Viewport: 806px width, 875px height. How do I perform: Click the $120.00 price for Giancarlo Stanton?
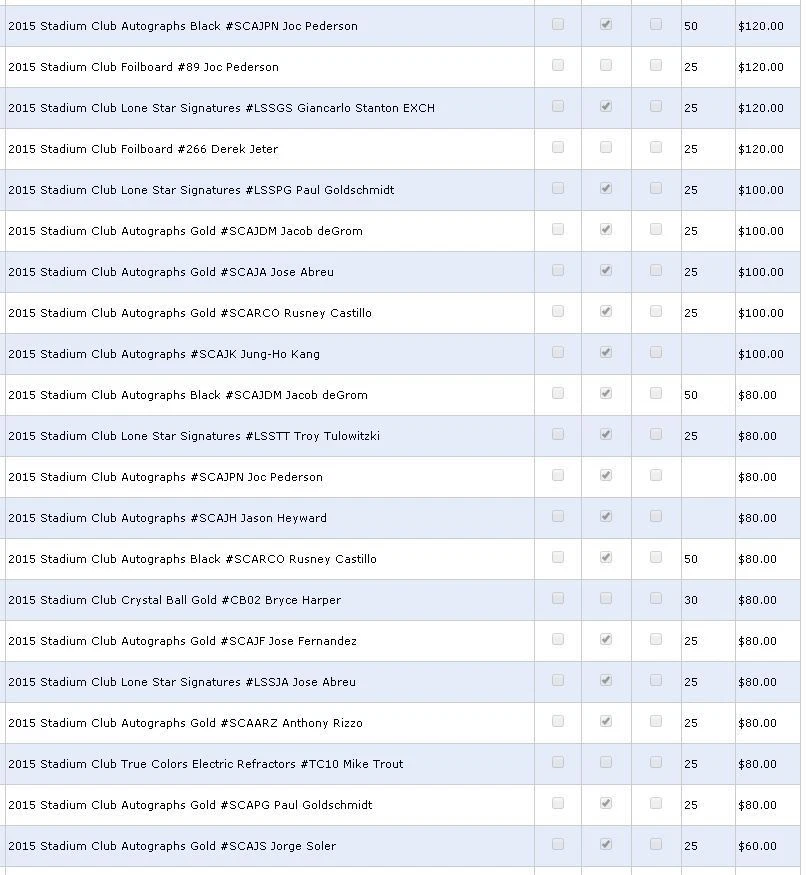click(x=760, y=108)
